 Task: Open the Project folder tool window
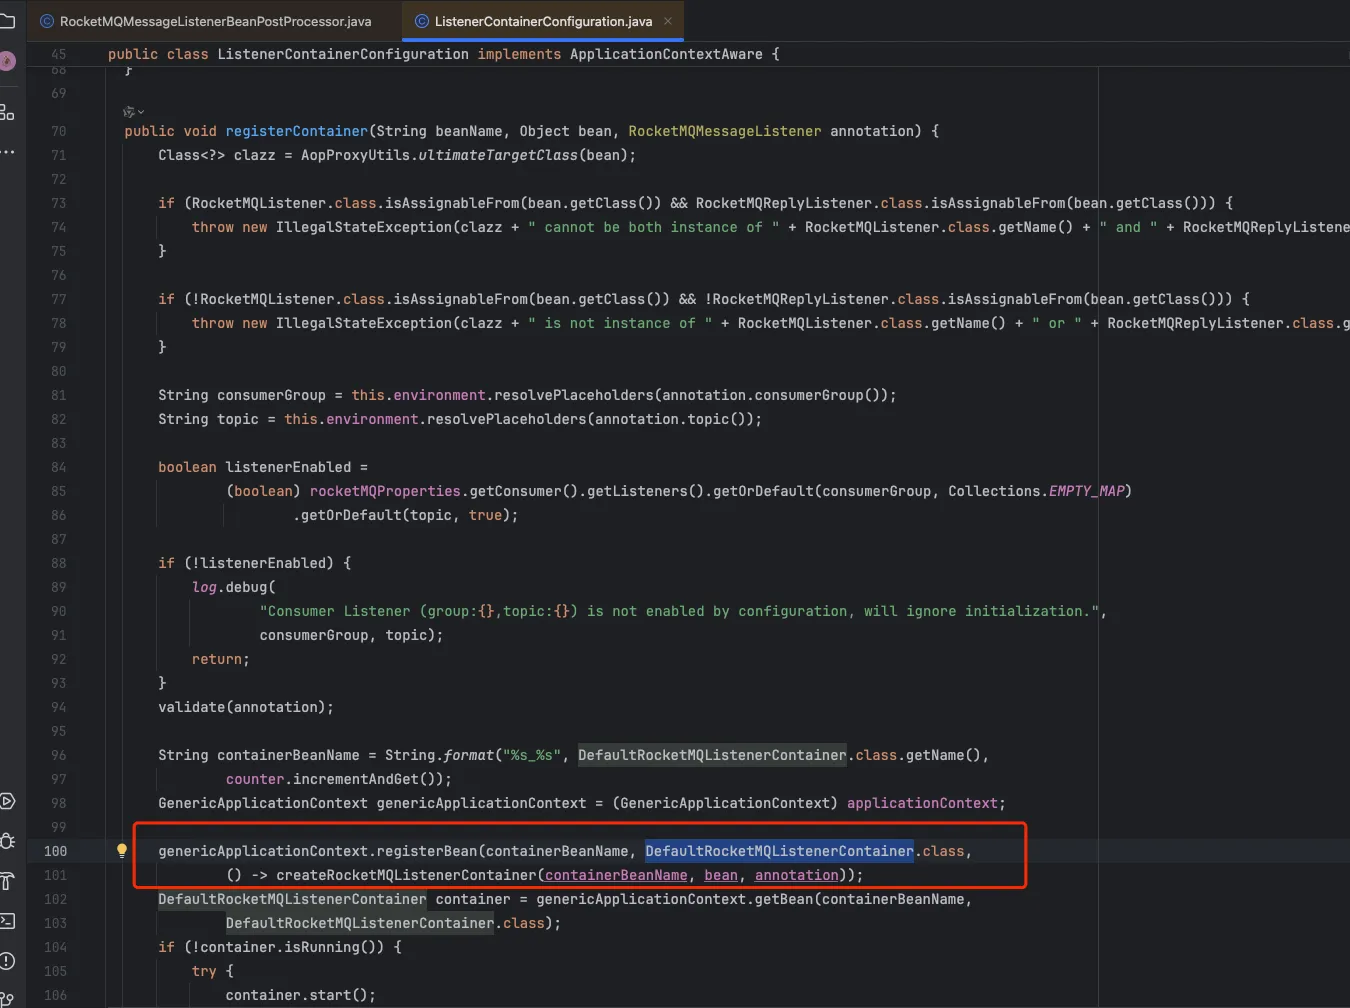pyautogui.click(x=7, y=20)
